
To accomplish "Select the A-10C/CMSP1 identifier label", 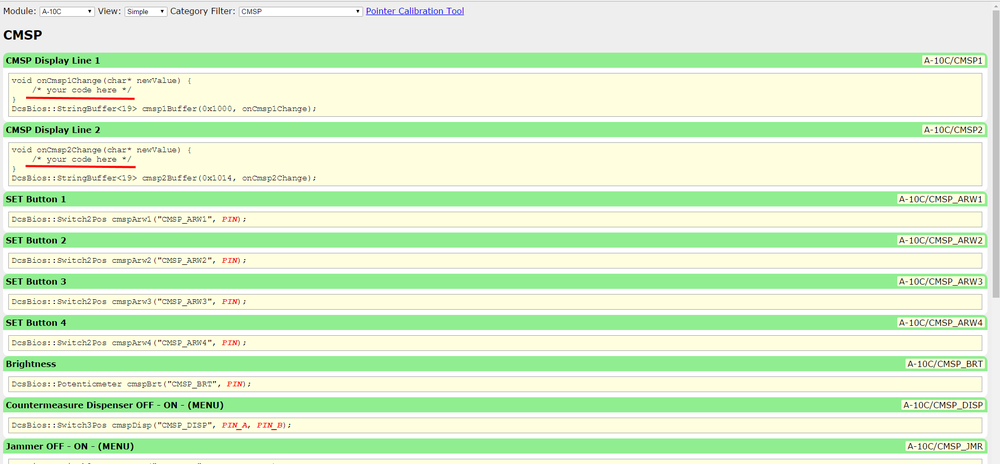I will coord(953,61).
